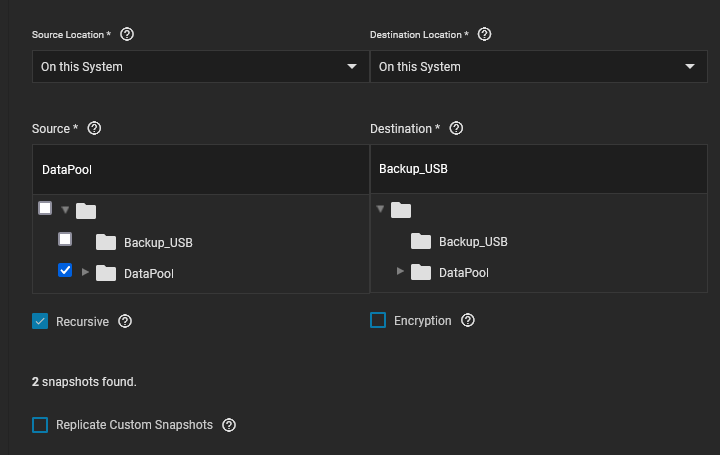Image resolution: width=720 pixels, height=455 pixels.
Task: Uncheck the DataPool source checkbox
Action: tap(65, 270)
